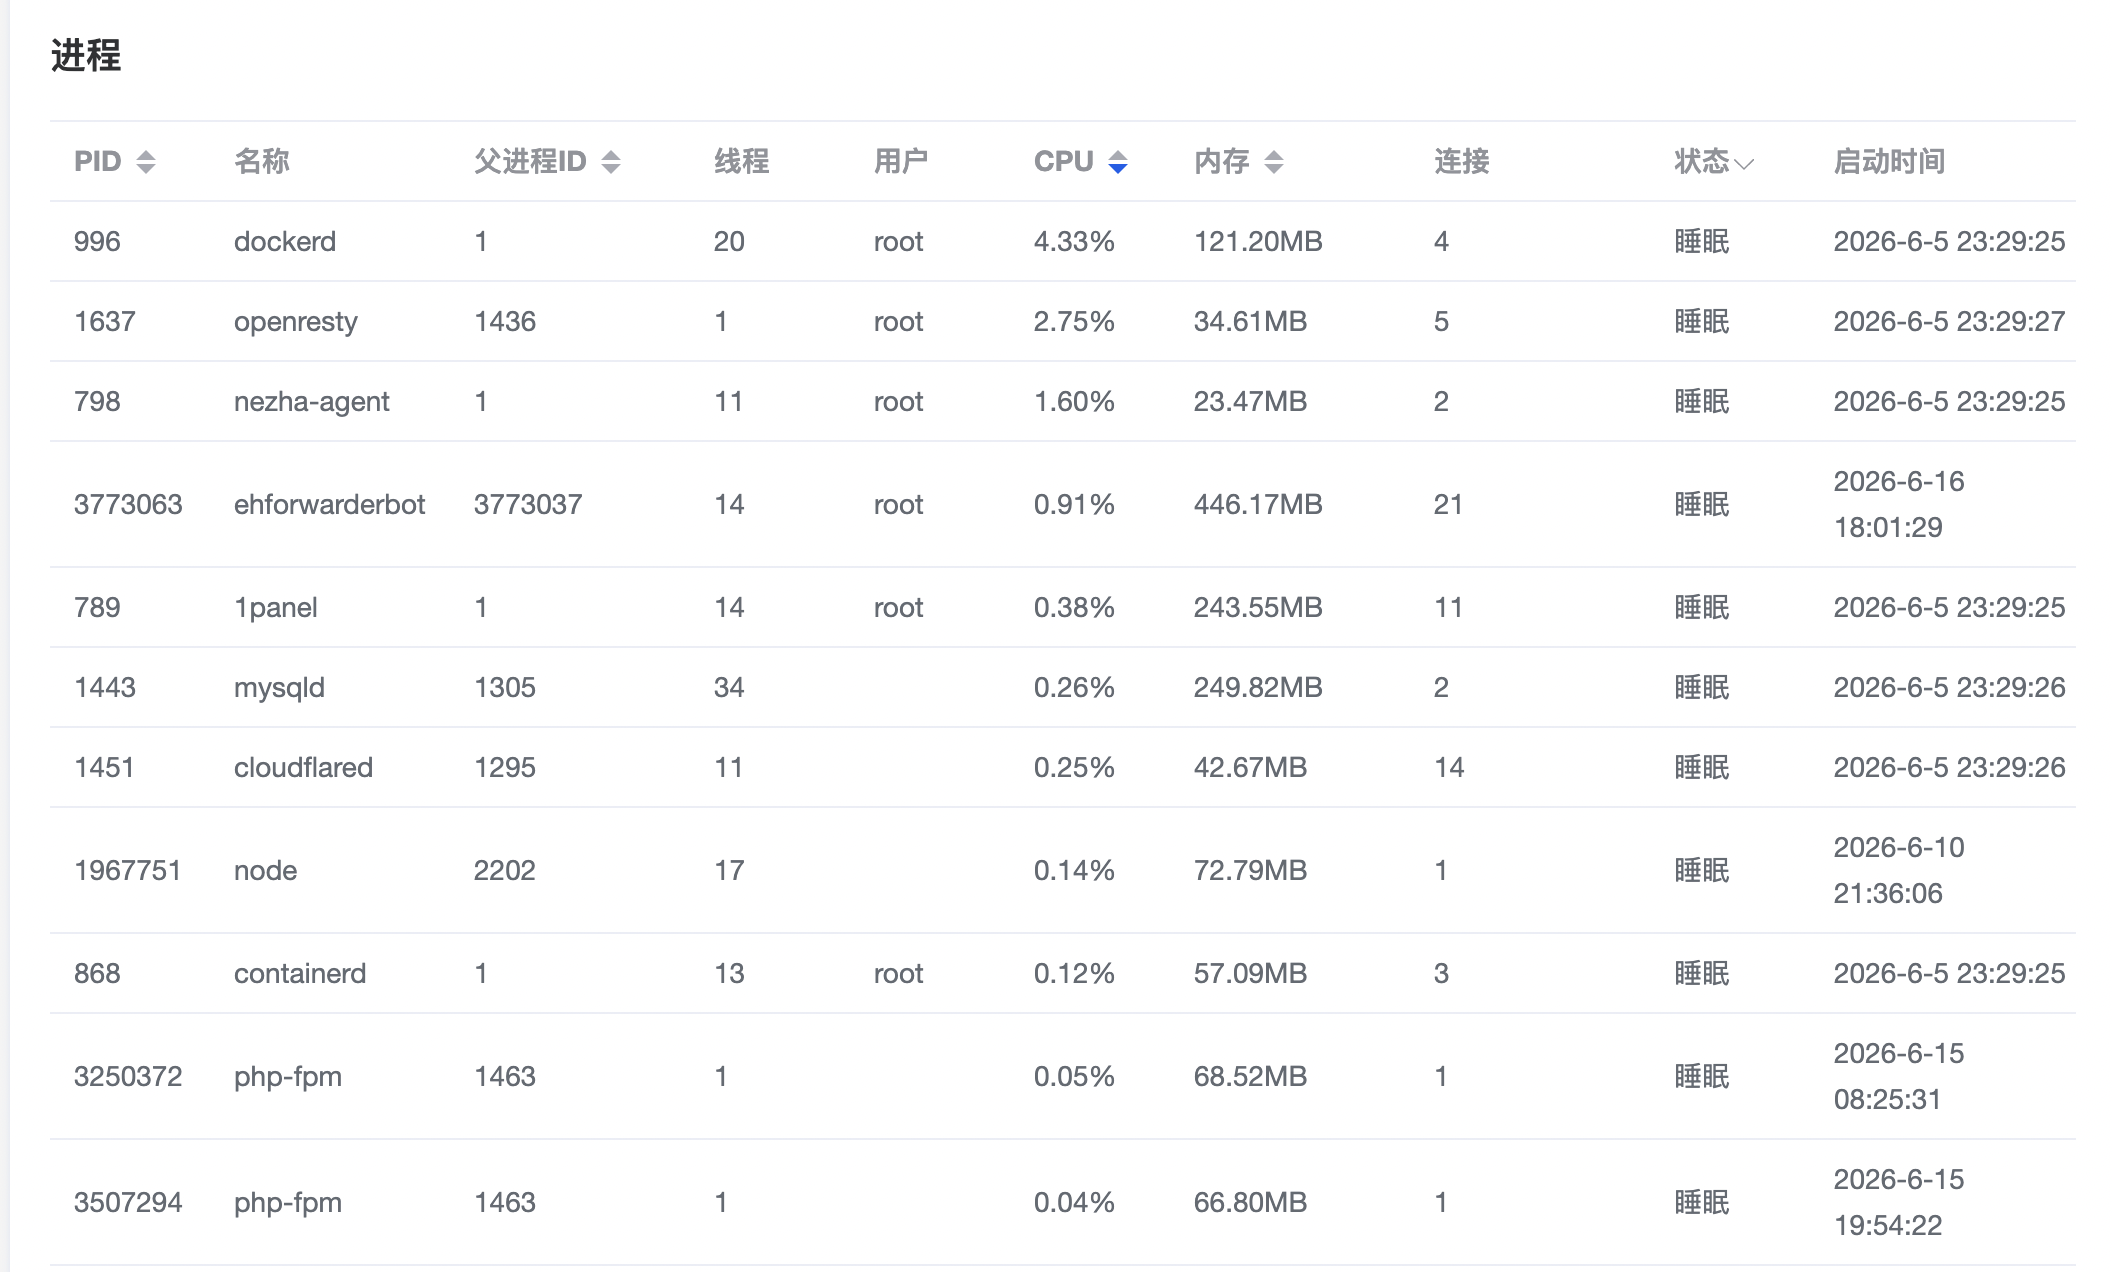Viewport: 2112px width, 1272px height.
Task: Click the 线程 column header
Action: coord(741,161)
